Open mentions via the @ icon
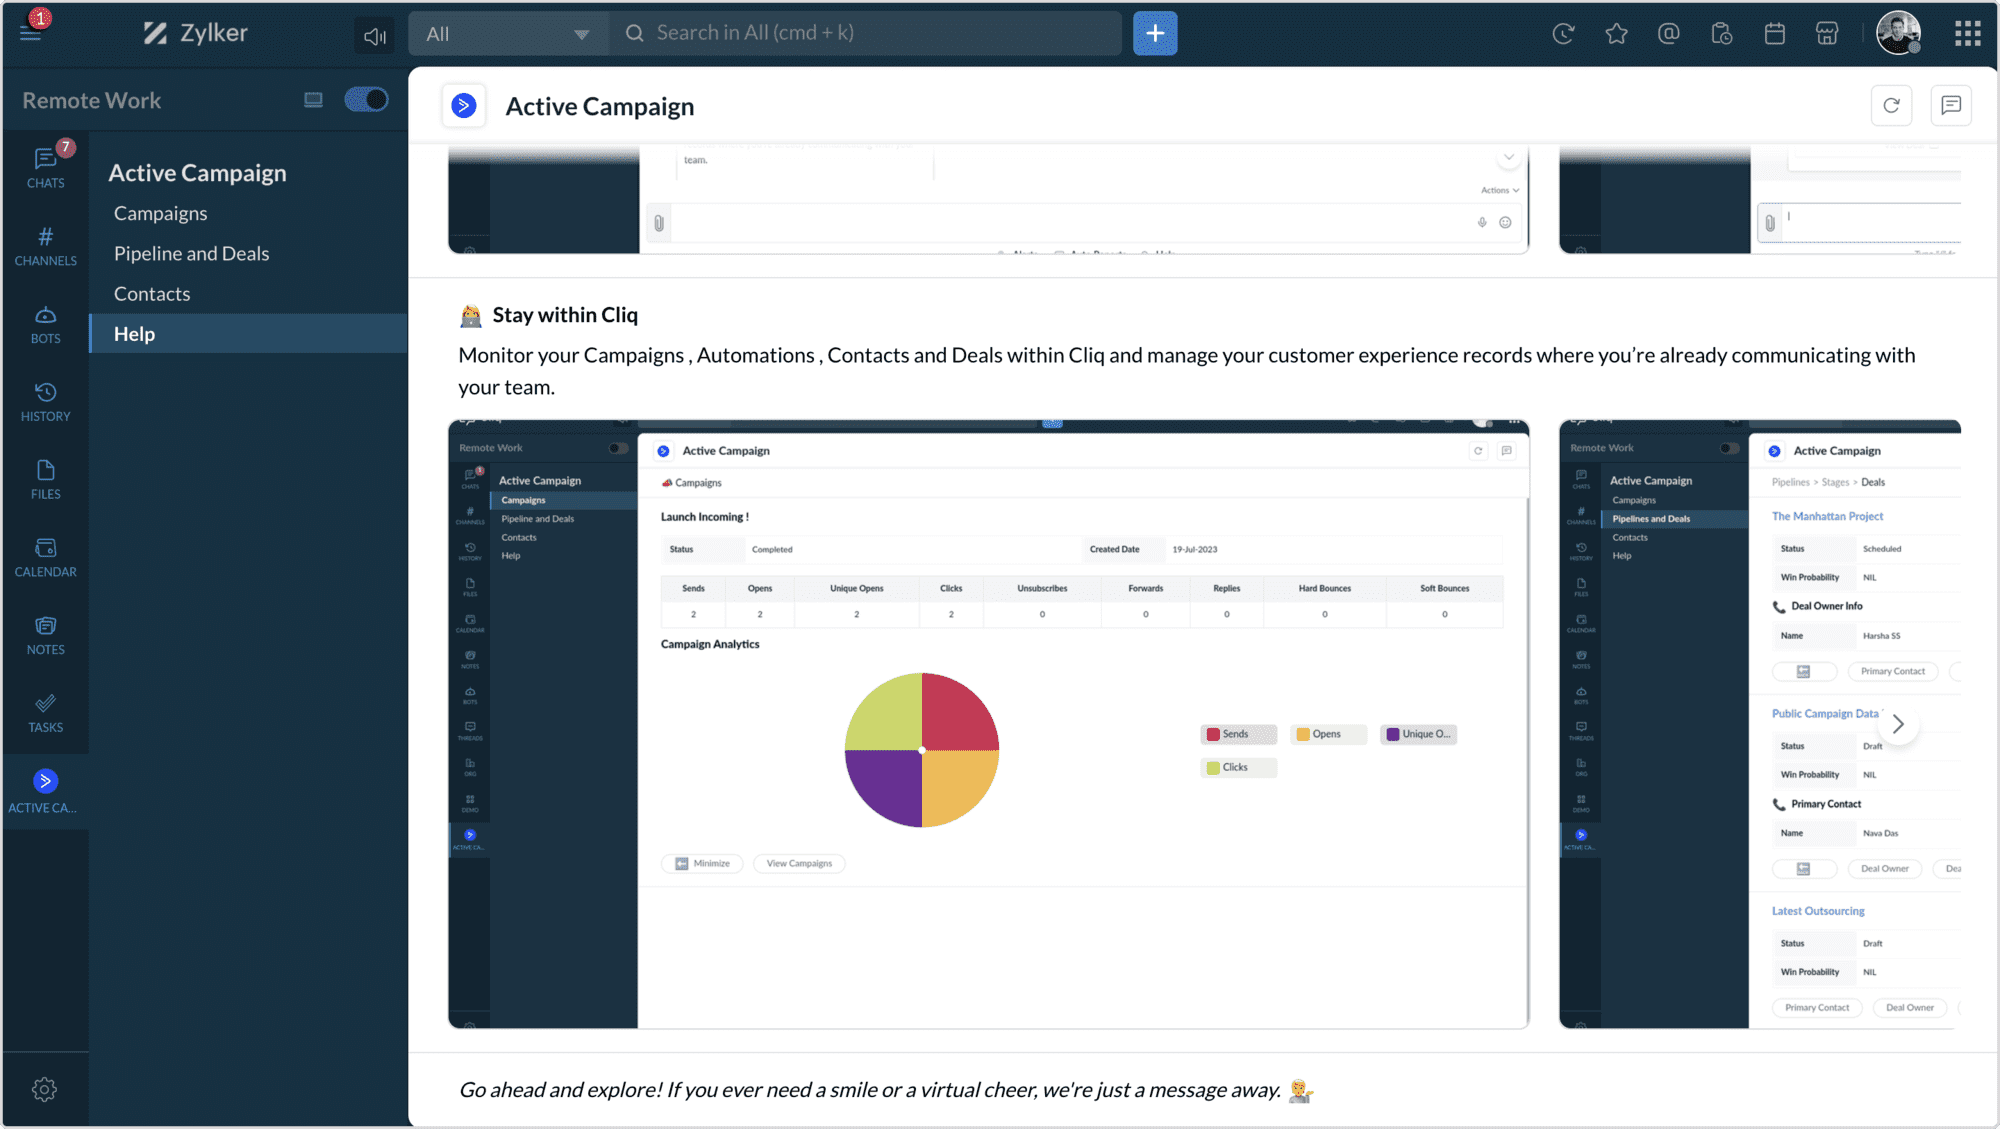 [x=1668, y=34]
